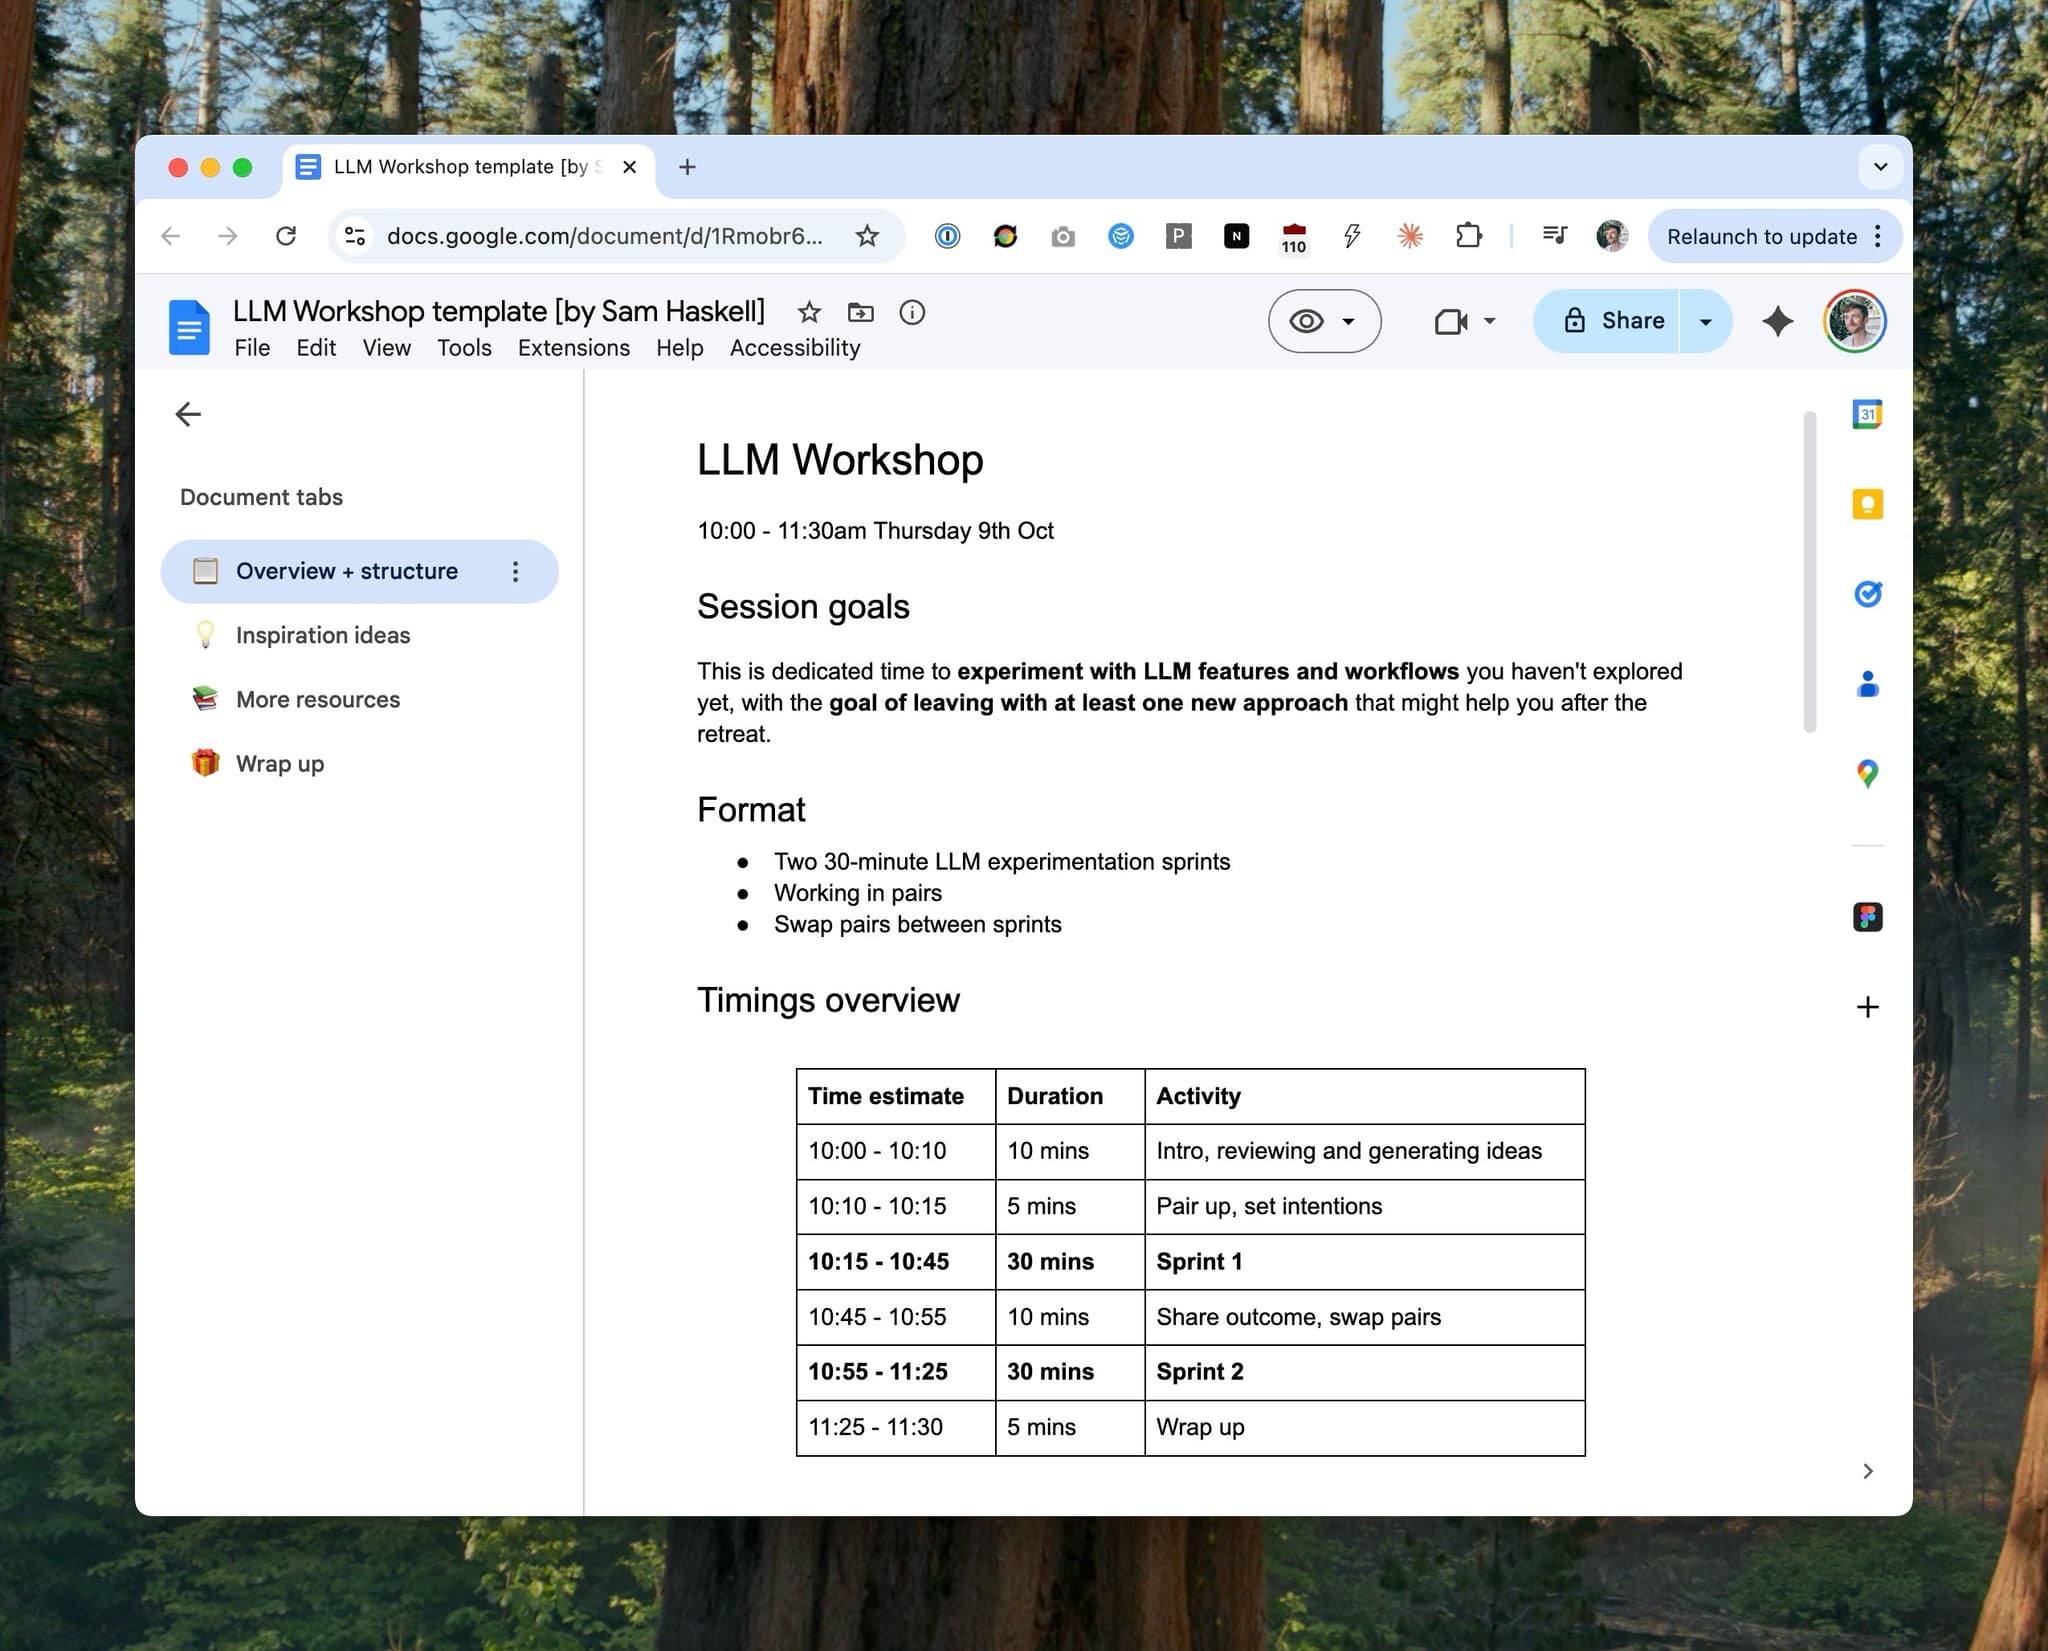Collapse the document tabs sidebar with the back arrow
The height and width of the screenshot is (1651, 2048).
click(x=188, y=414)
